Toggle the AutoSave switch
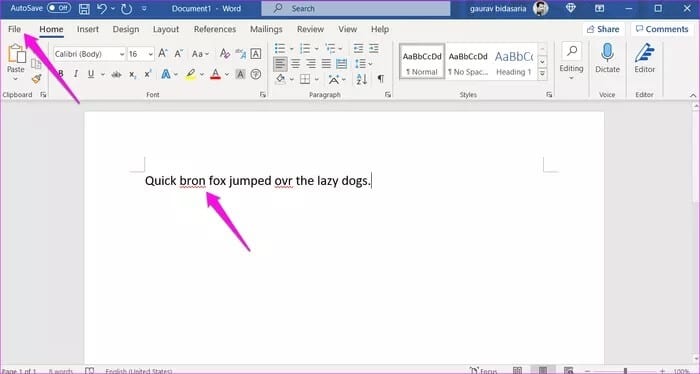This screenshot has width=700, height=374. (59, 8)
